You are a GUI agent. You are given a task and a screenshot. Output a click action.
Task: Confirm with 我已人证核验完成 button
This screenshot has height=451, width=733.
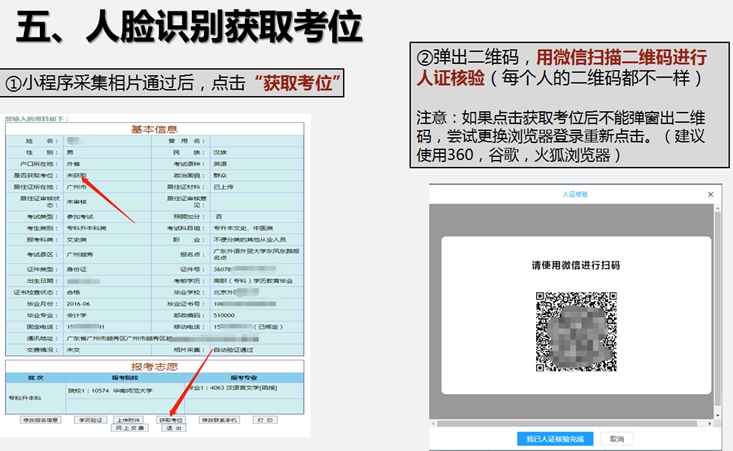pyautogui.click(x=555, y=439)
